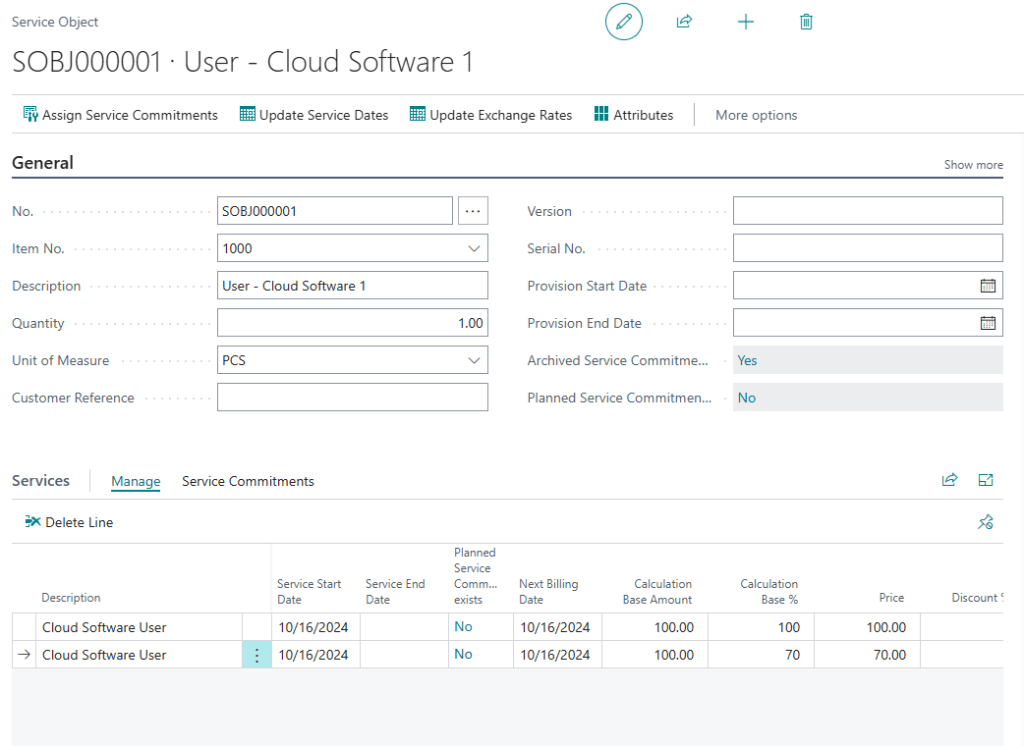Click the Customer Reference input field
Viewport: 1024px width, 746px height.
[x=352, y=398]
